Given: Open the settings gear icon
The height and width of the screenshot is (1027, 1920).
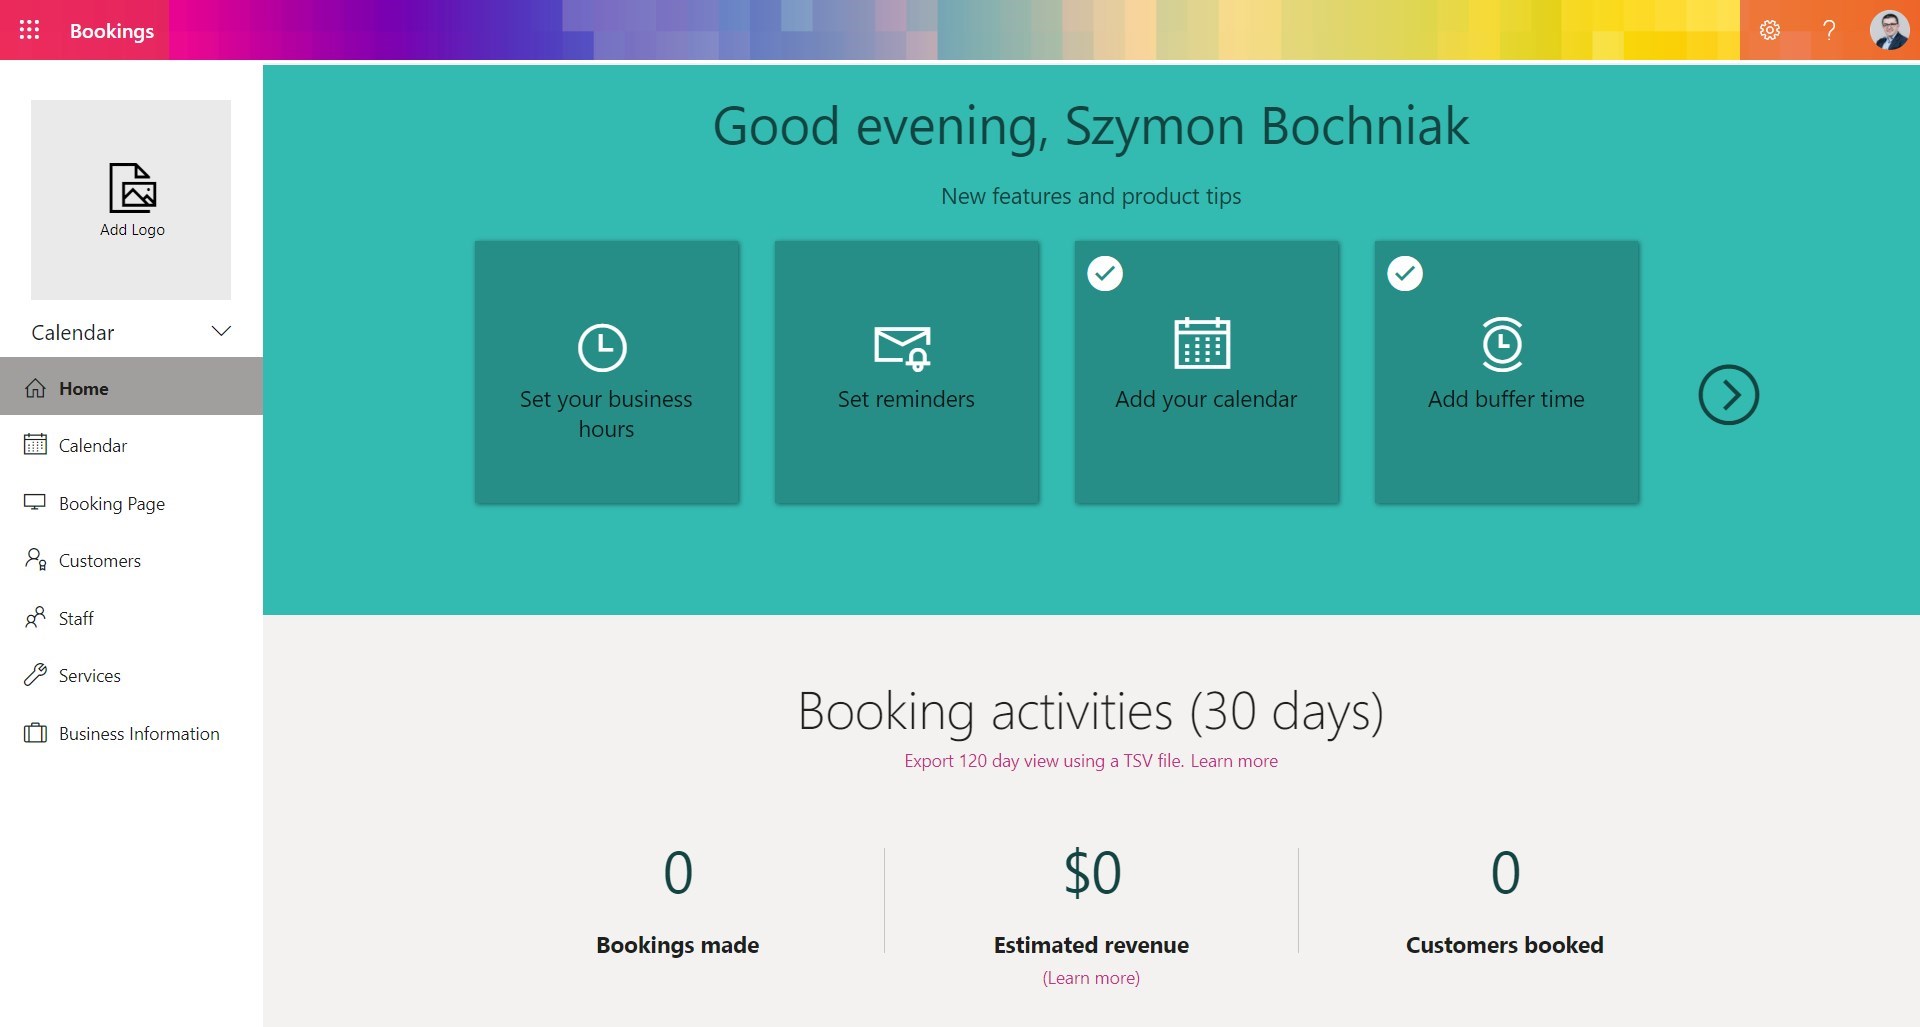Looking at the screenshot, I should click(x=1770, y=30).
